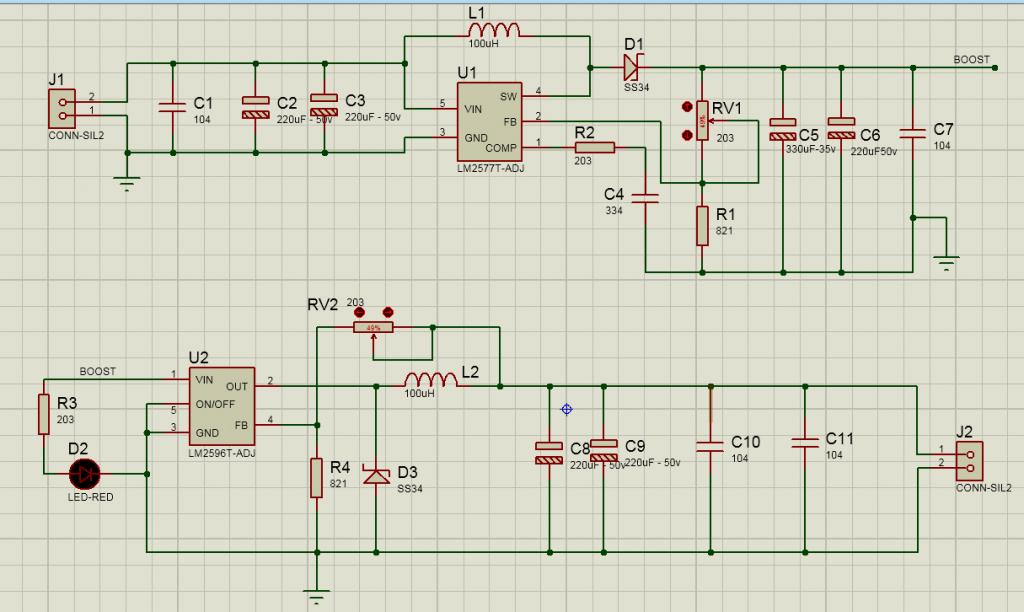
Task: Click RV2 left red adjustment dot
Action: pos(359,312)
